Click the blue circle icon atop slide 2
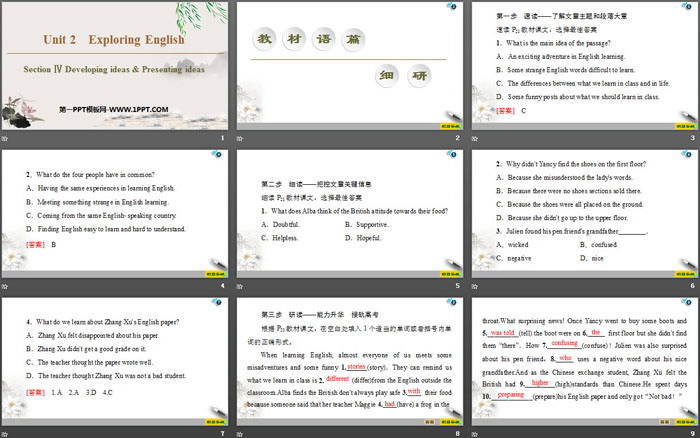This screenshot has height=438, width=700. tap(452, 6)
